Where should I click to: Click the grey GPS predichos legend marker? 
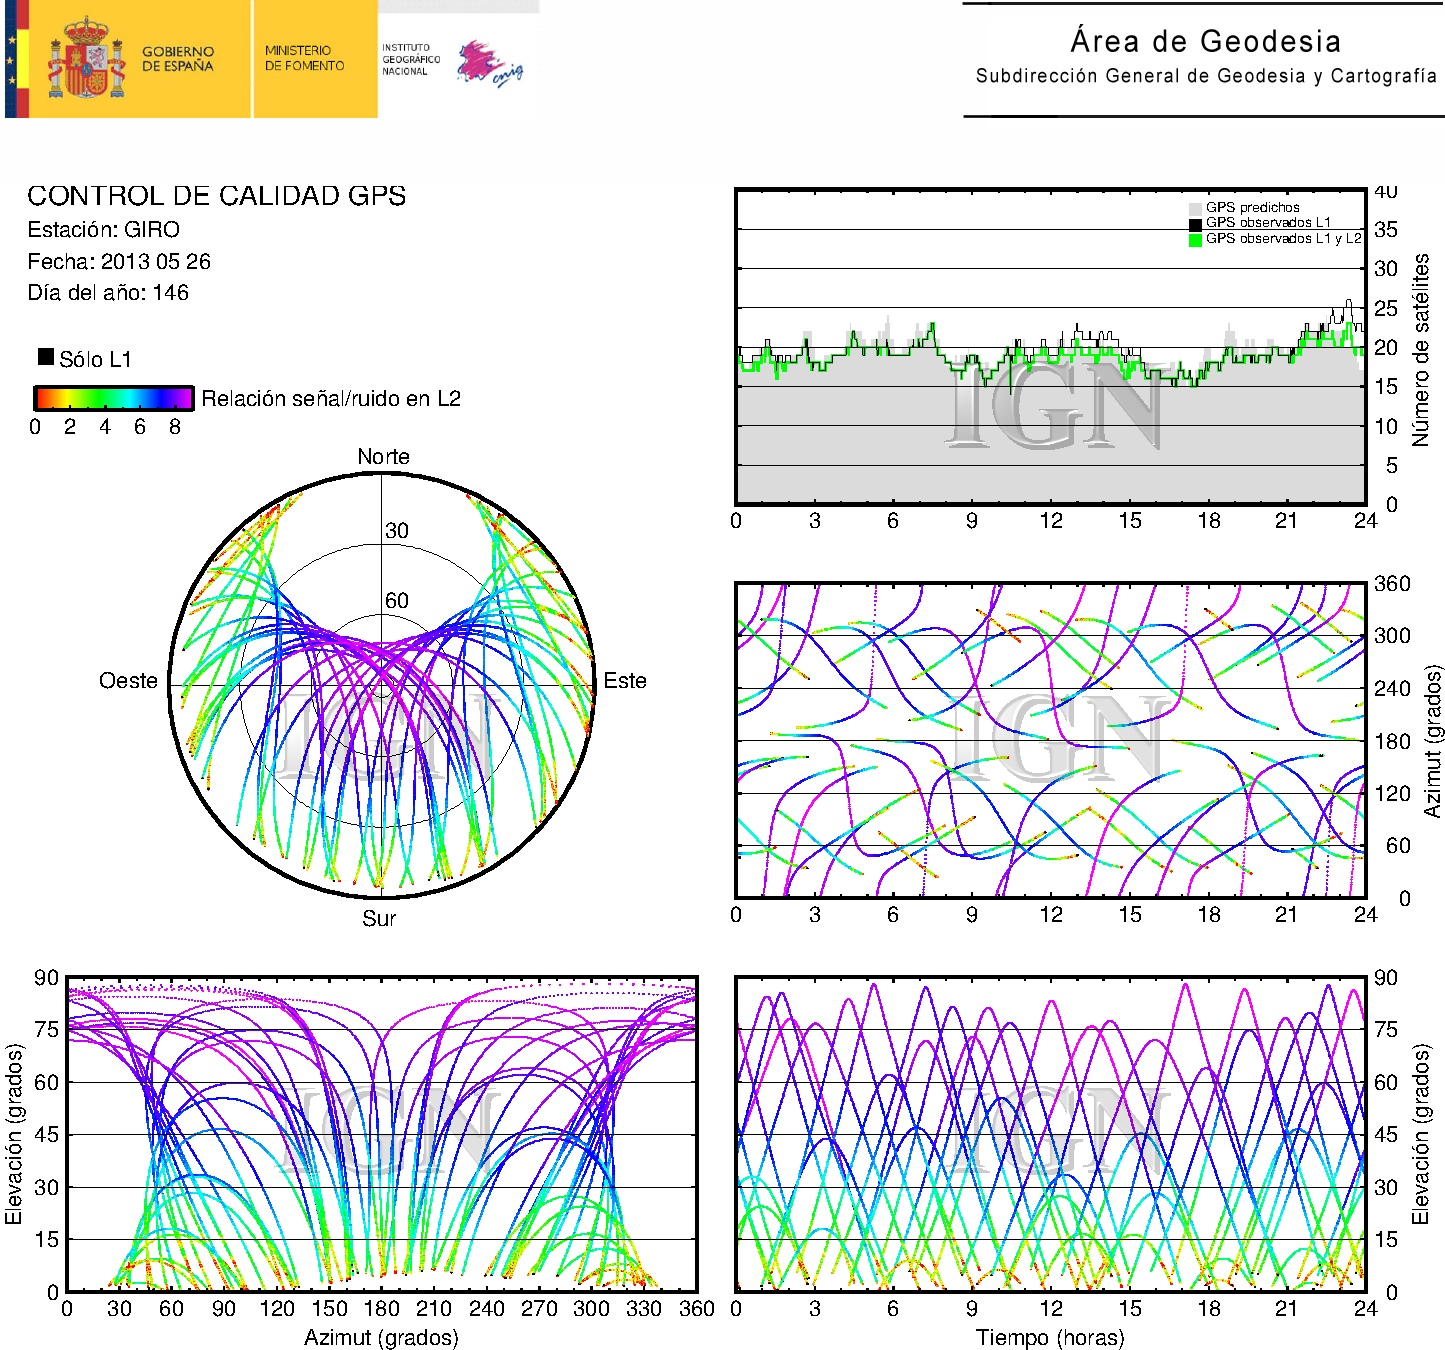[1195, 208]
